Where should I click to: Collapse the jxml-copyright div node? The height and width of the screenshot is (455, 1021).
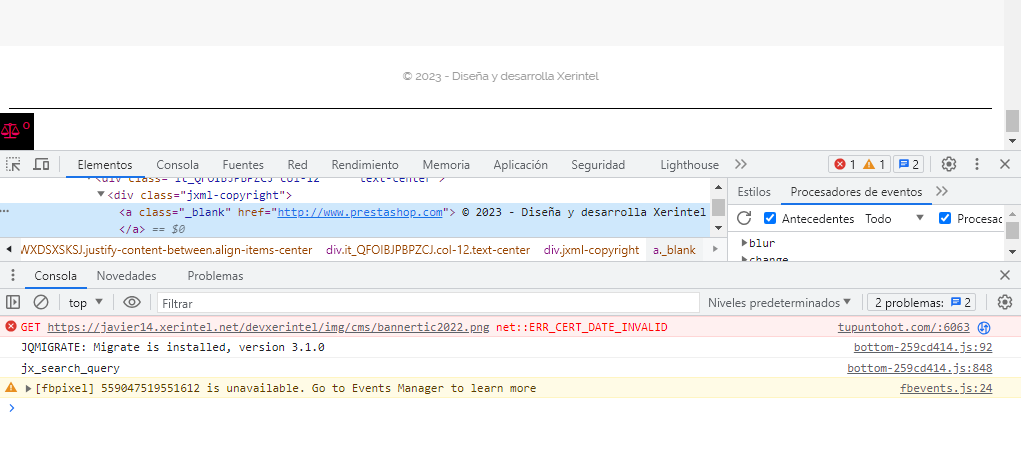coord(101,195)
